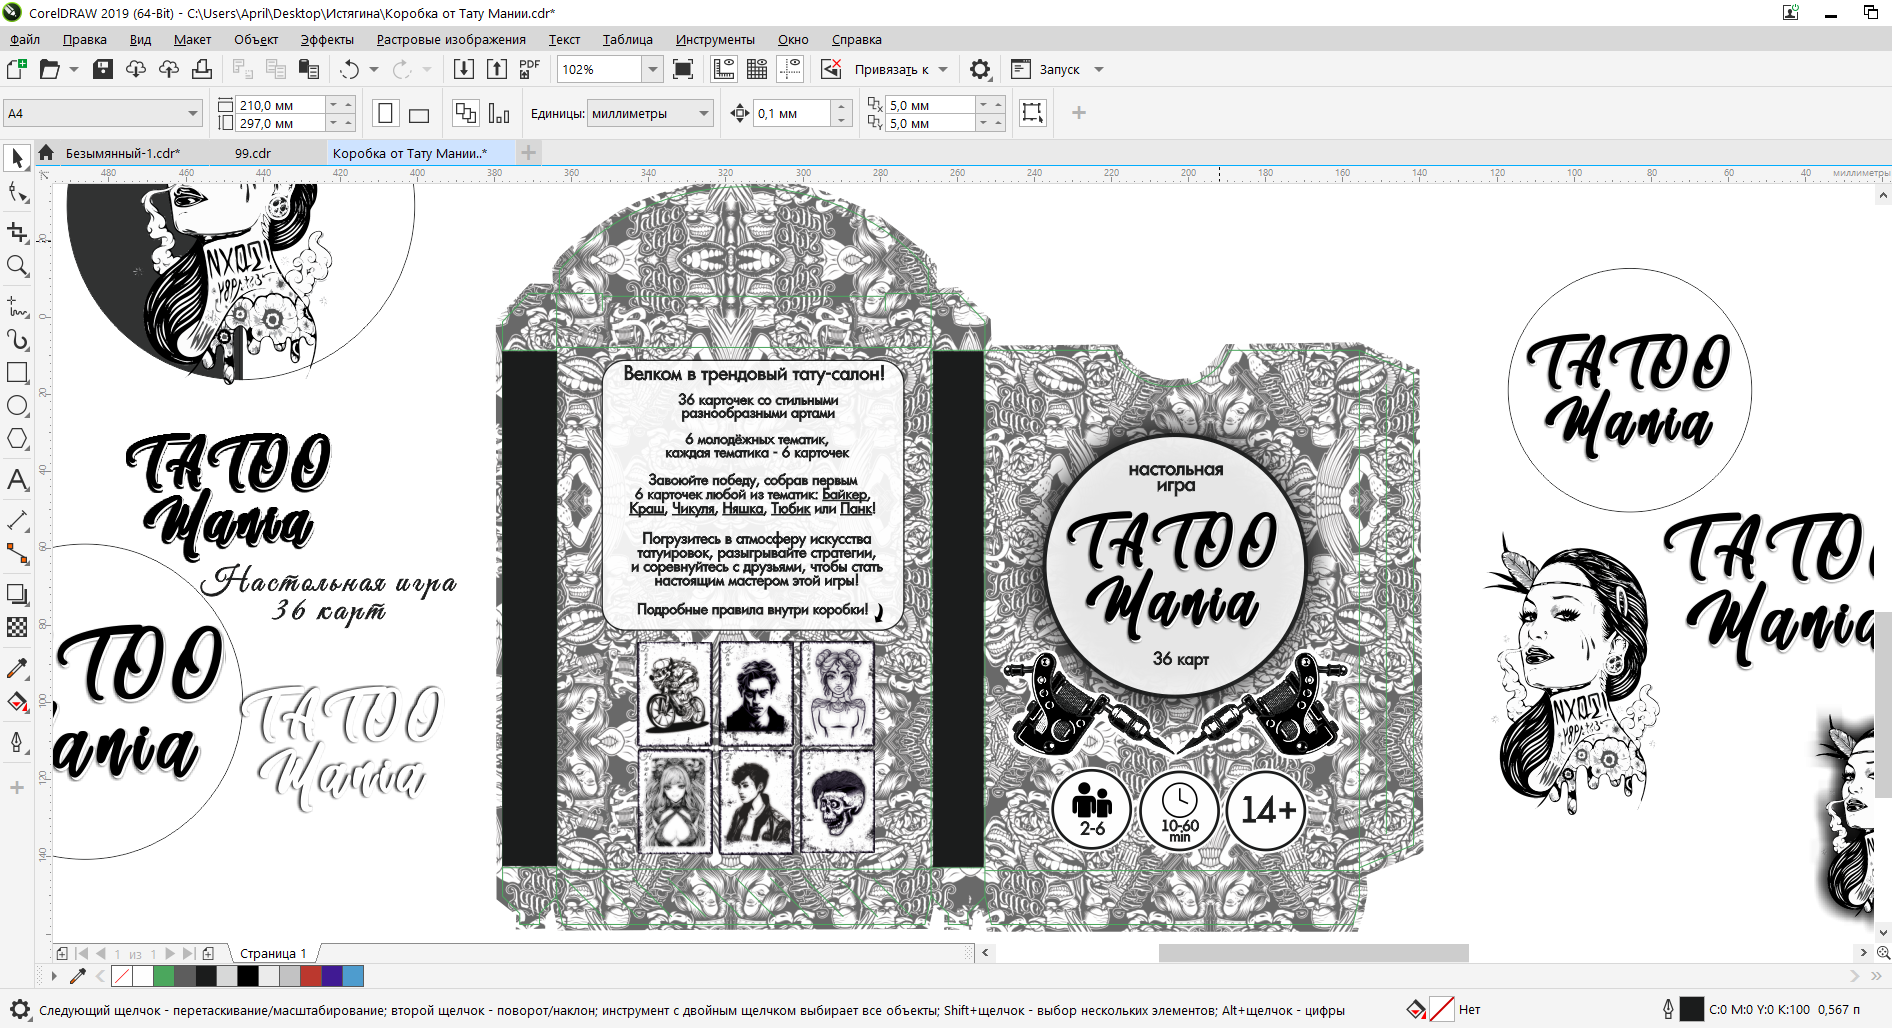Select the Pick tool in the toolbox
Image resolution: width=1892 pixels, height=1028 pixels.
tap(17, 158)
